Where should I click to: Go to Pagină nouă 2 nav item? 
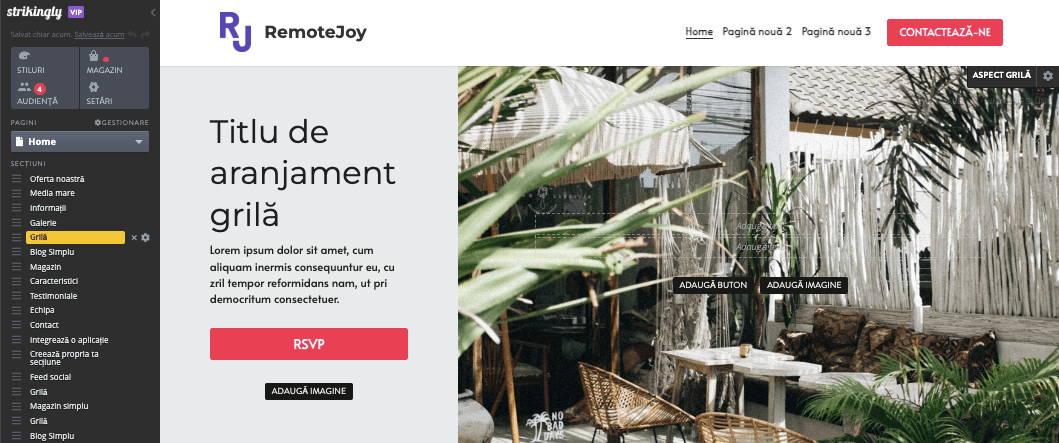757,31
